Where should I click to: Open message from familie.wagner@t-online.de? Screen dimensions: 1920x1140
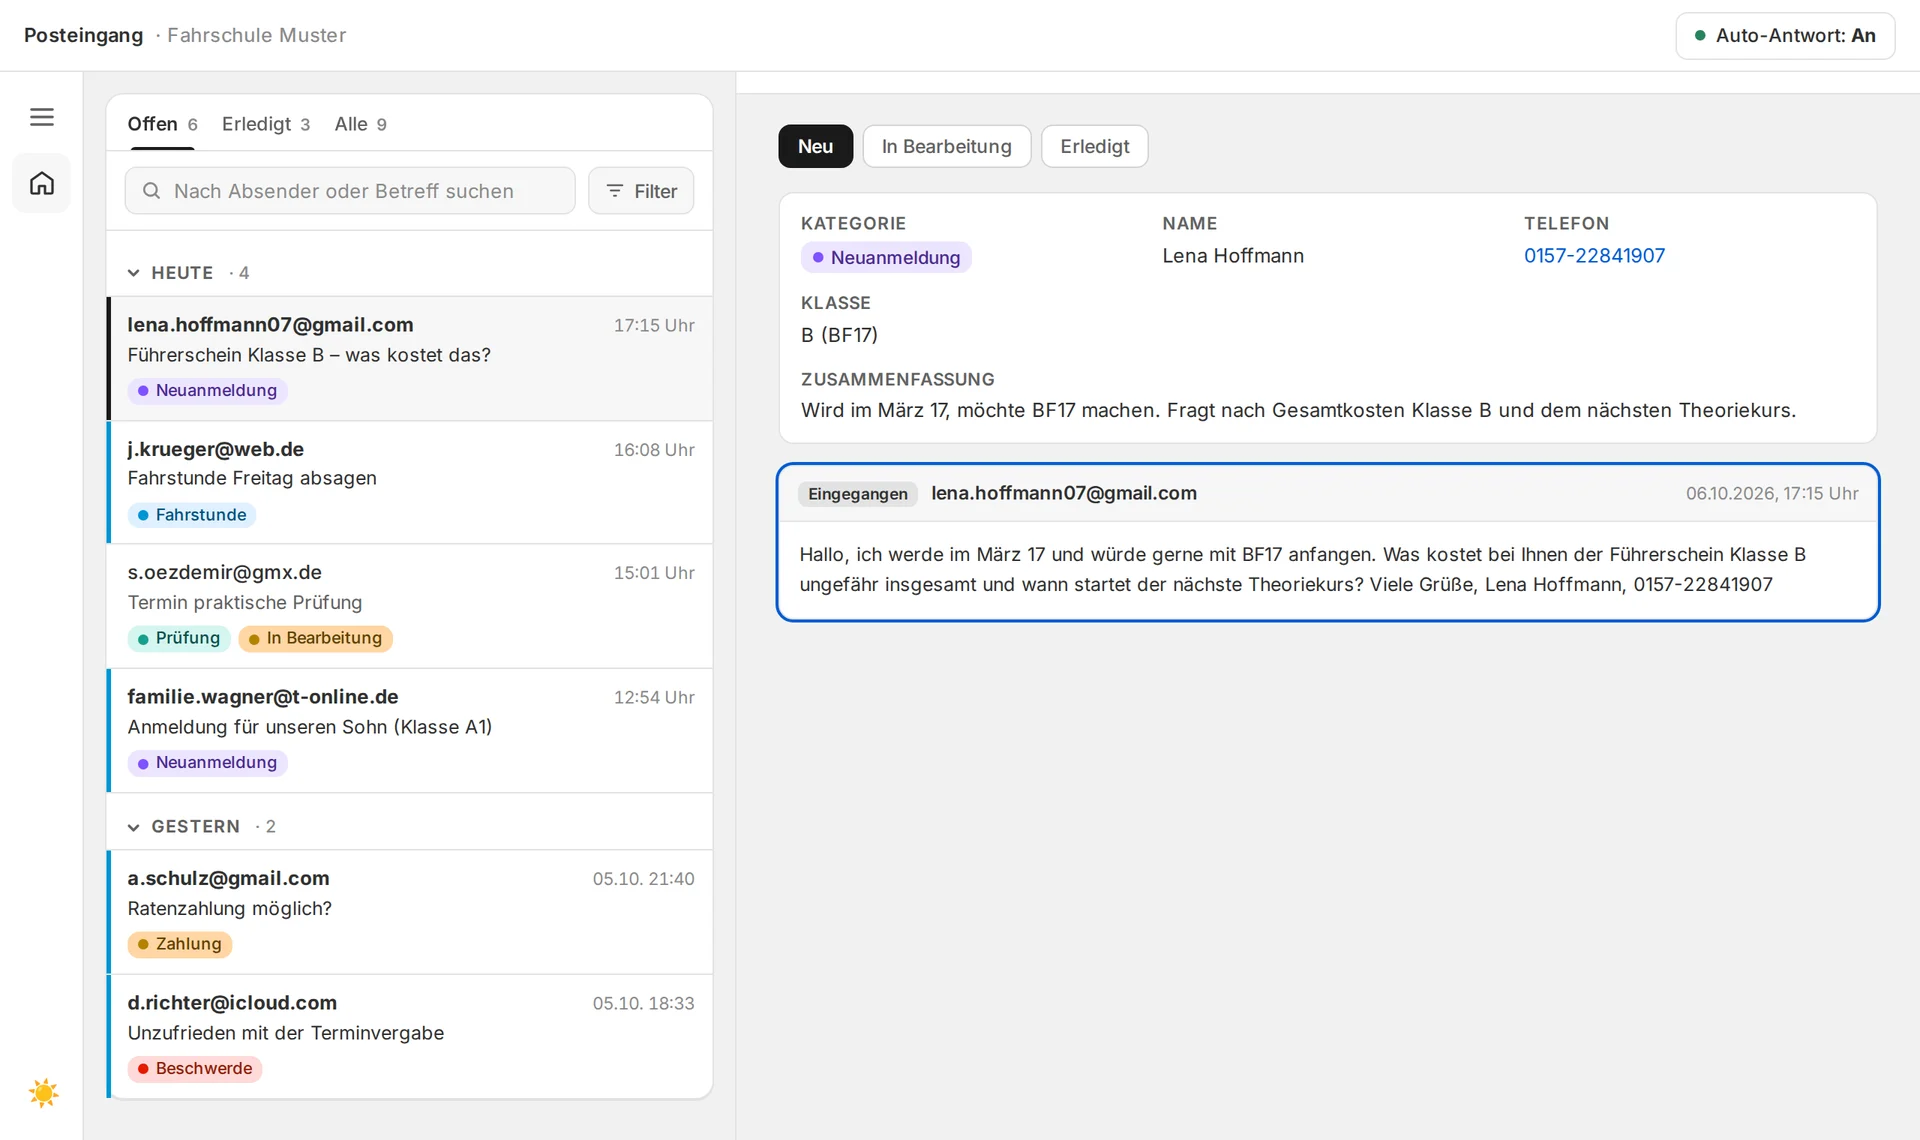[x=410, y=730]
